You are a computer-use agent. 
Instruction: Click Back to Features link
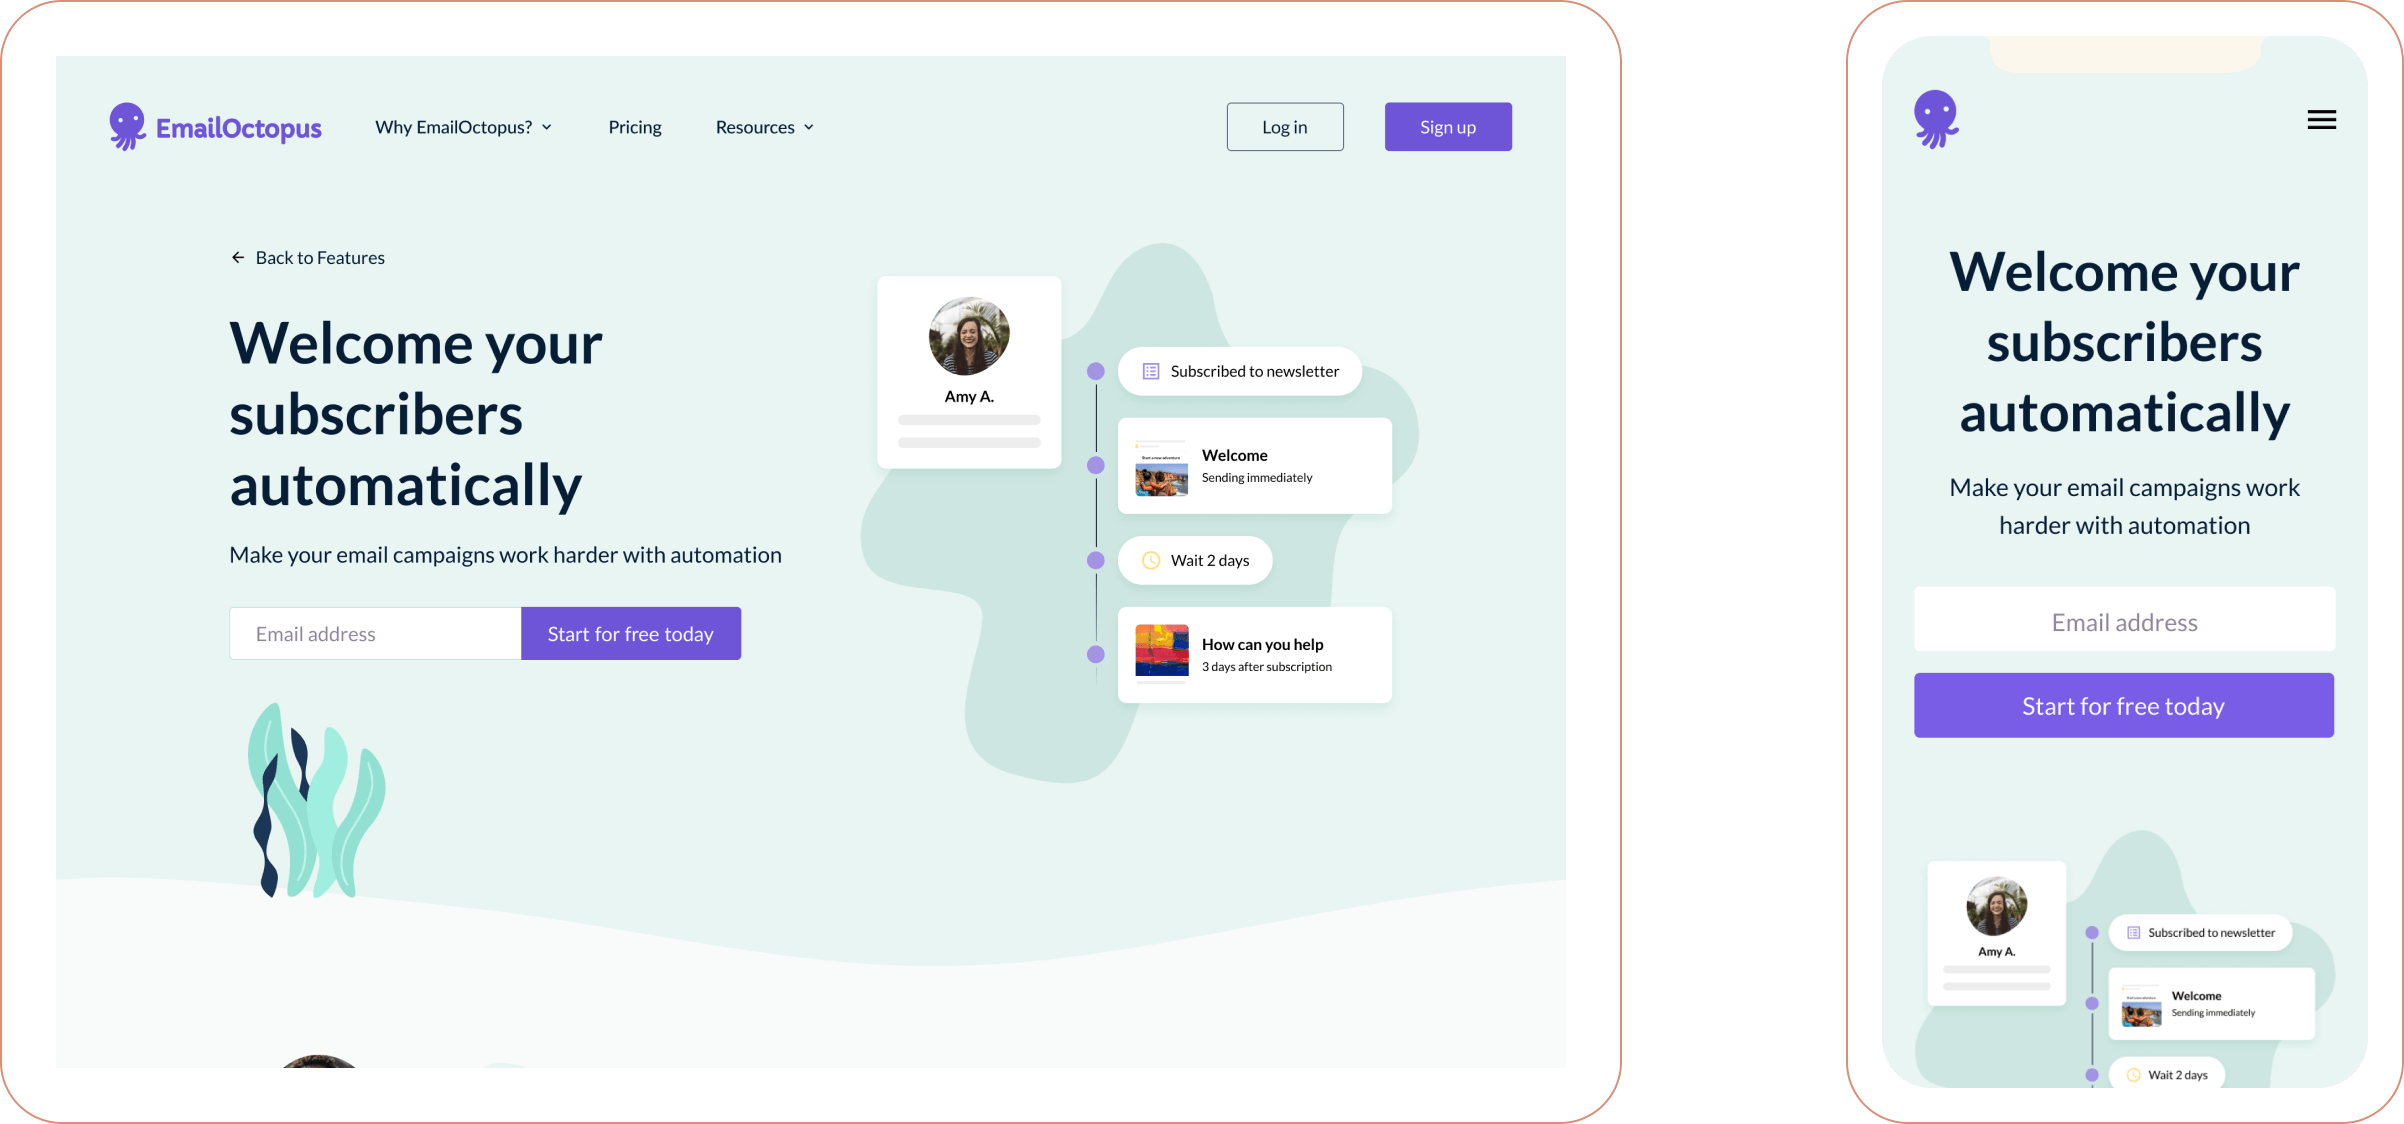pos(307,256)
